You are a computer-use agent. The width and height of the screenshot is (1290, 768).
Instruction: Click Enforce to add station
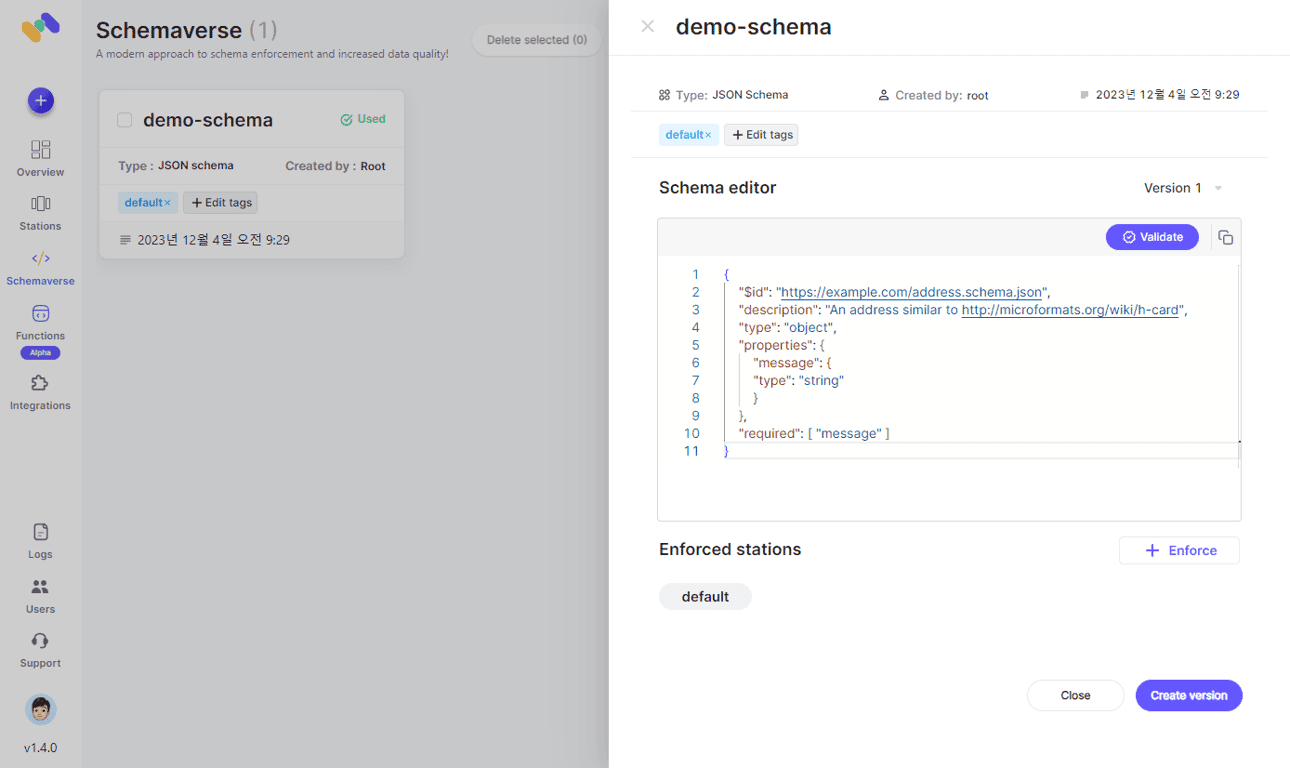pos(1179,550)
